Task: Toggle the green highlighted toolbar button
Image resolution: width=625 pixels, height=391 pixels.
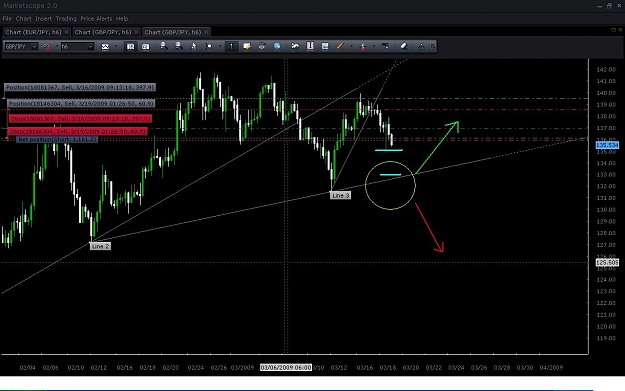Action: tap(231, 47)
